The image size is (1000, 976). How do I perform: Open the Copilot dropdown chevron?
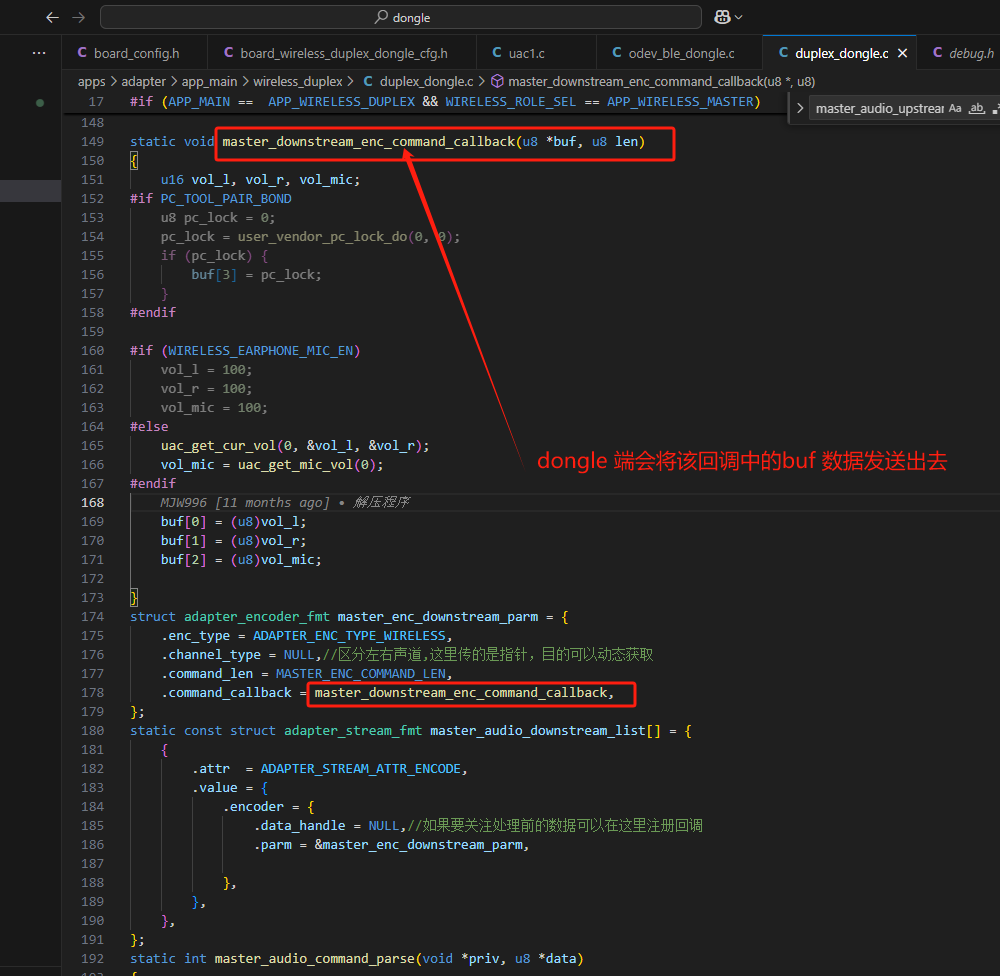[x=739, y=17]
